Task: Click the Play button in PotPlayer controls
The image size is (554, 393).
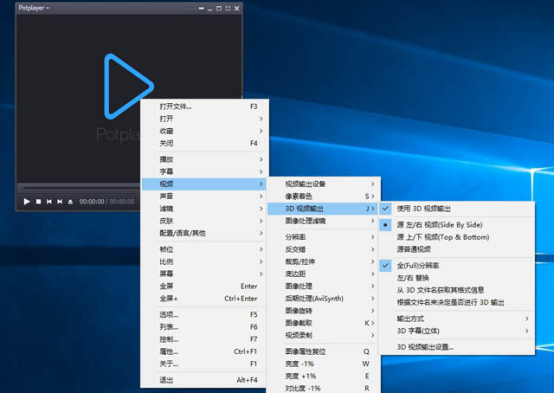Action: tap(26, 201)
